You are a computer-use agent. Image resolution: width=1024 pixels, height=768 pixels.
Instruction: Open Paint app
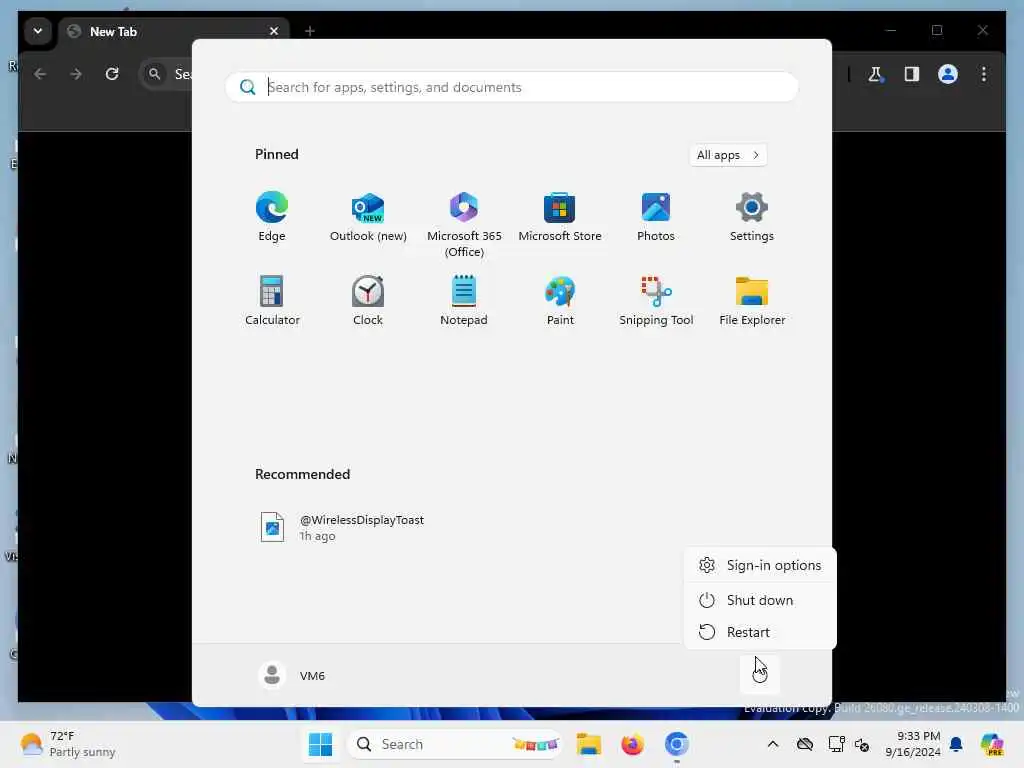click(x=560, y=300)
